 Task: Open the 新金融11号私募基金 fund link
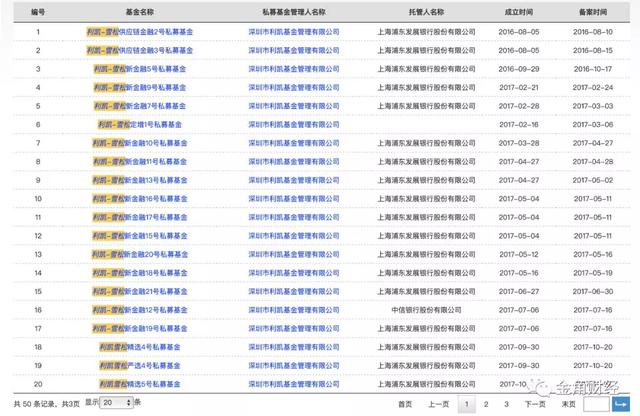tap(140, 162)
